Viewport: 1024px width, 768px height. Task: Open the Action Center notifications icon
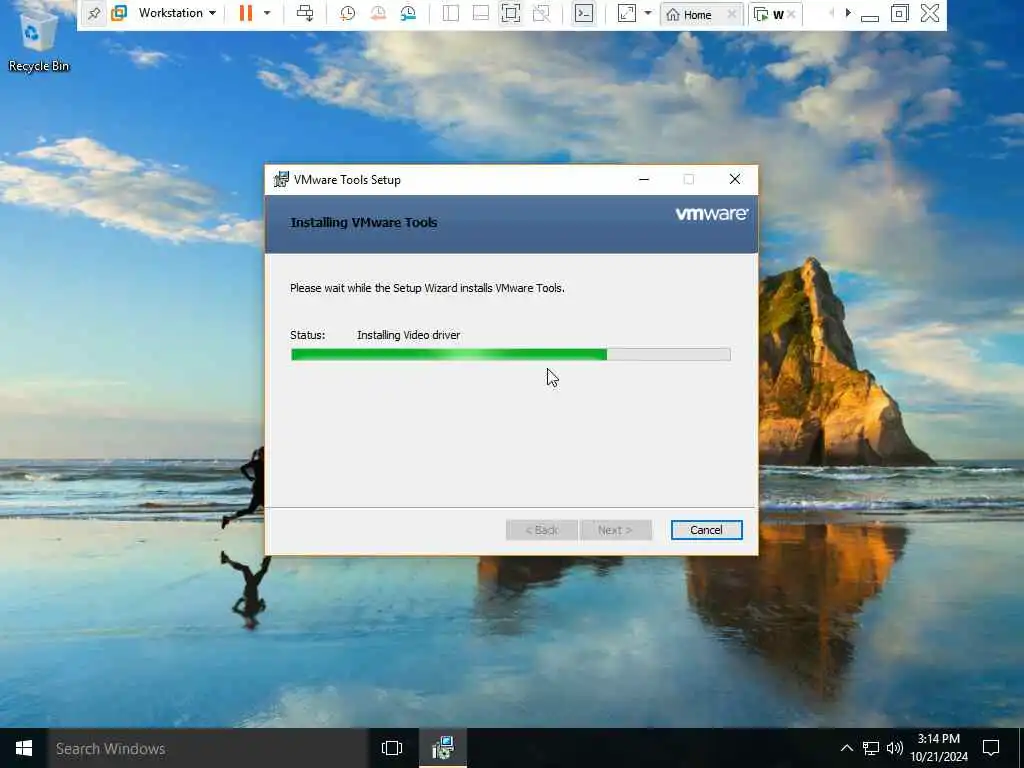[991, 748]
